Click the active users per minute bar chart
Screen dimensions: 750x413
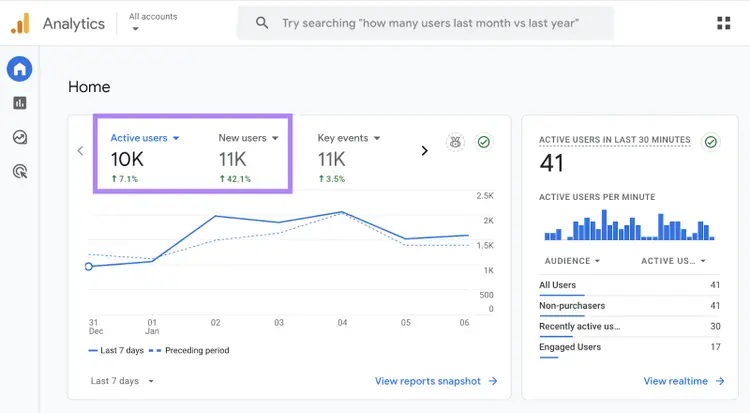point(629,225)
